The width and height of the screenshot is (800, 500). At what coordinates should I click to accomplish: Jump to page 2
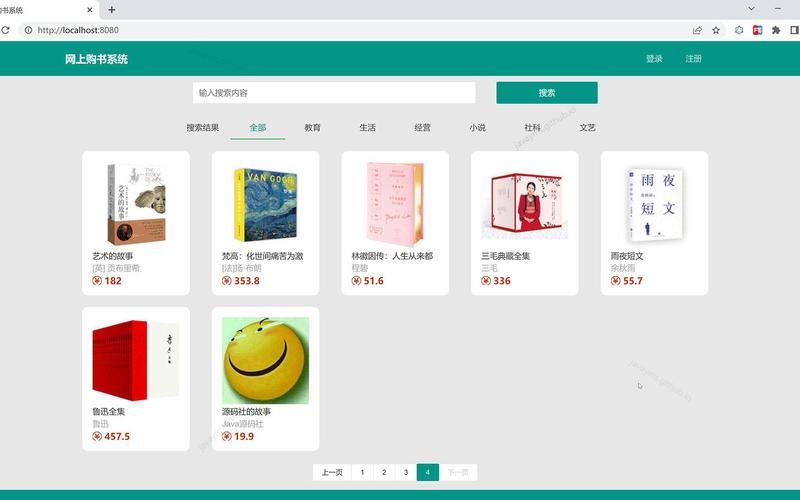pyautogui.click(x=384, y=472)
